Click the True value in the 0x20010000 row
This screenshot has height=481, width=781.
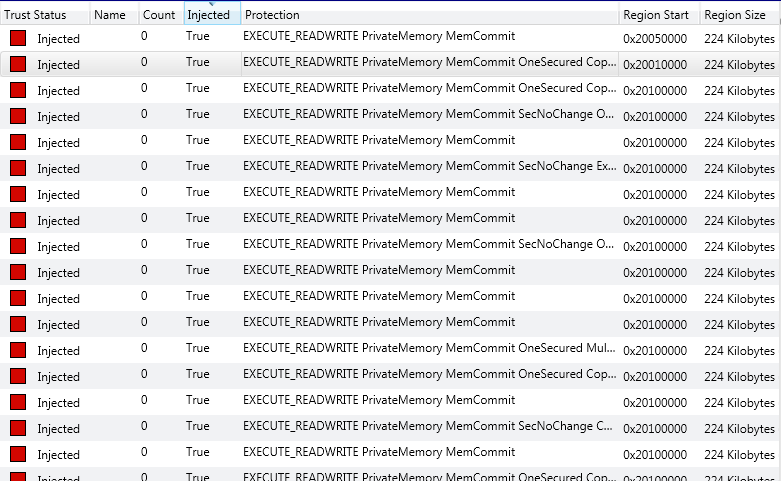pos(198,62)
